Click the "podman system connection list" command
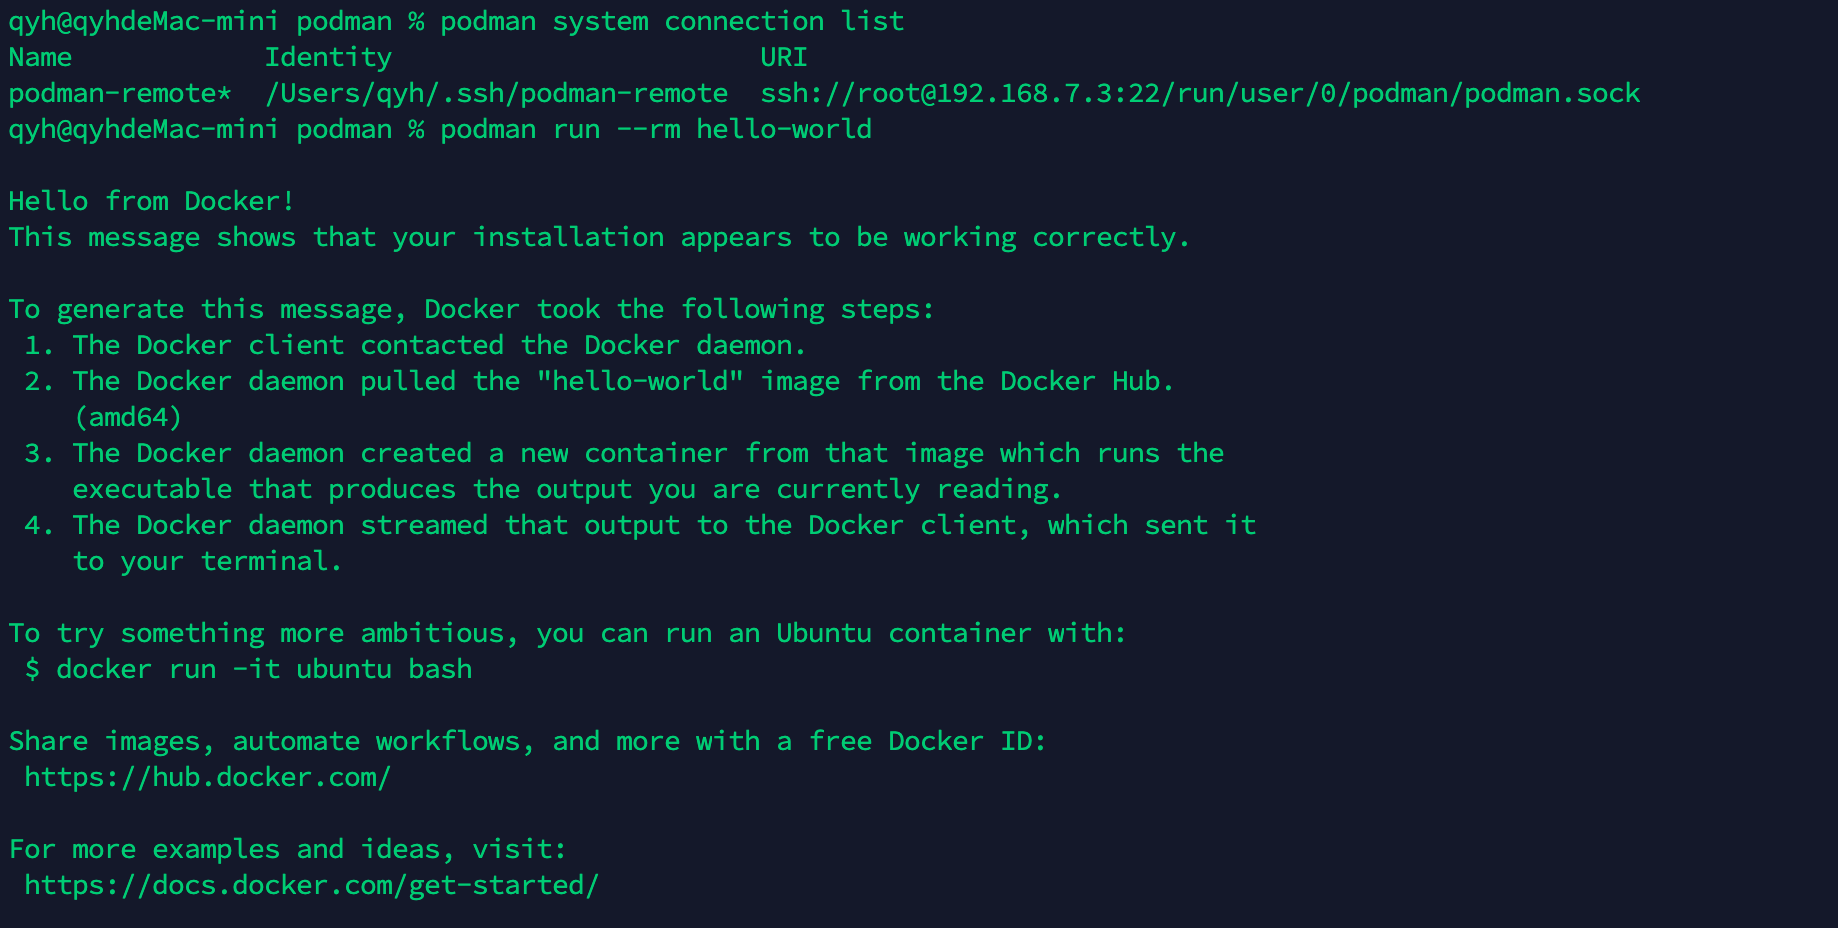Image resolution: width=1838 pixels, height=928 pixels. [x=672, y=21]
